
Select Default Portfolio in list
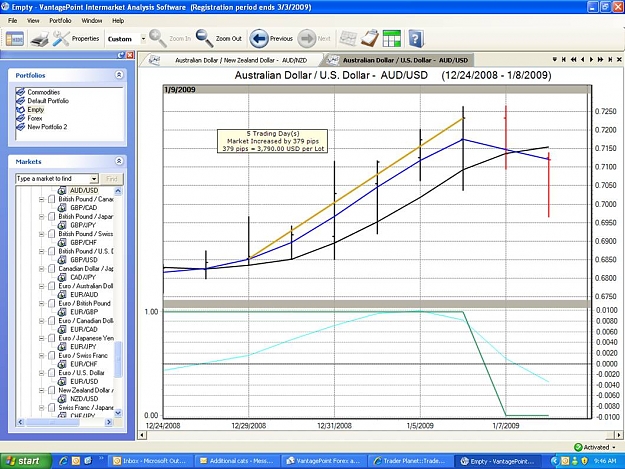48,101
